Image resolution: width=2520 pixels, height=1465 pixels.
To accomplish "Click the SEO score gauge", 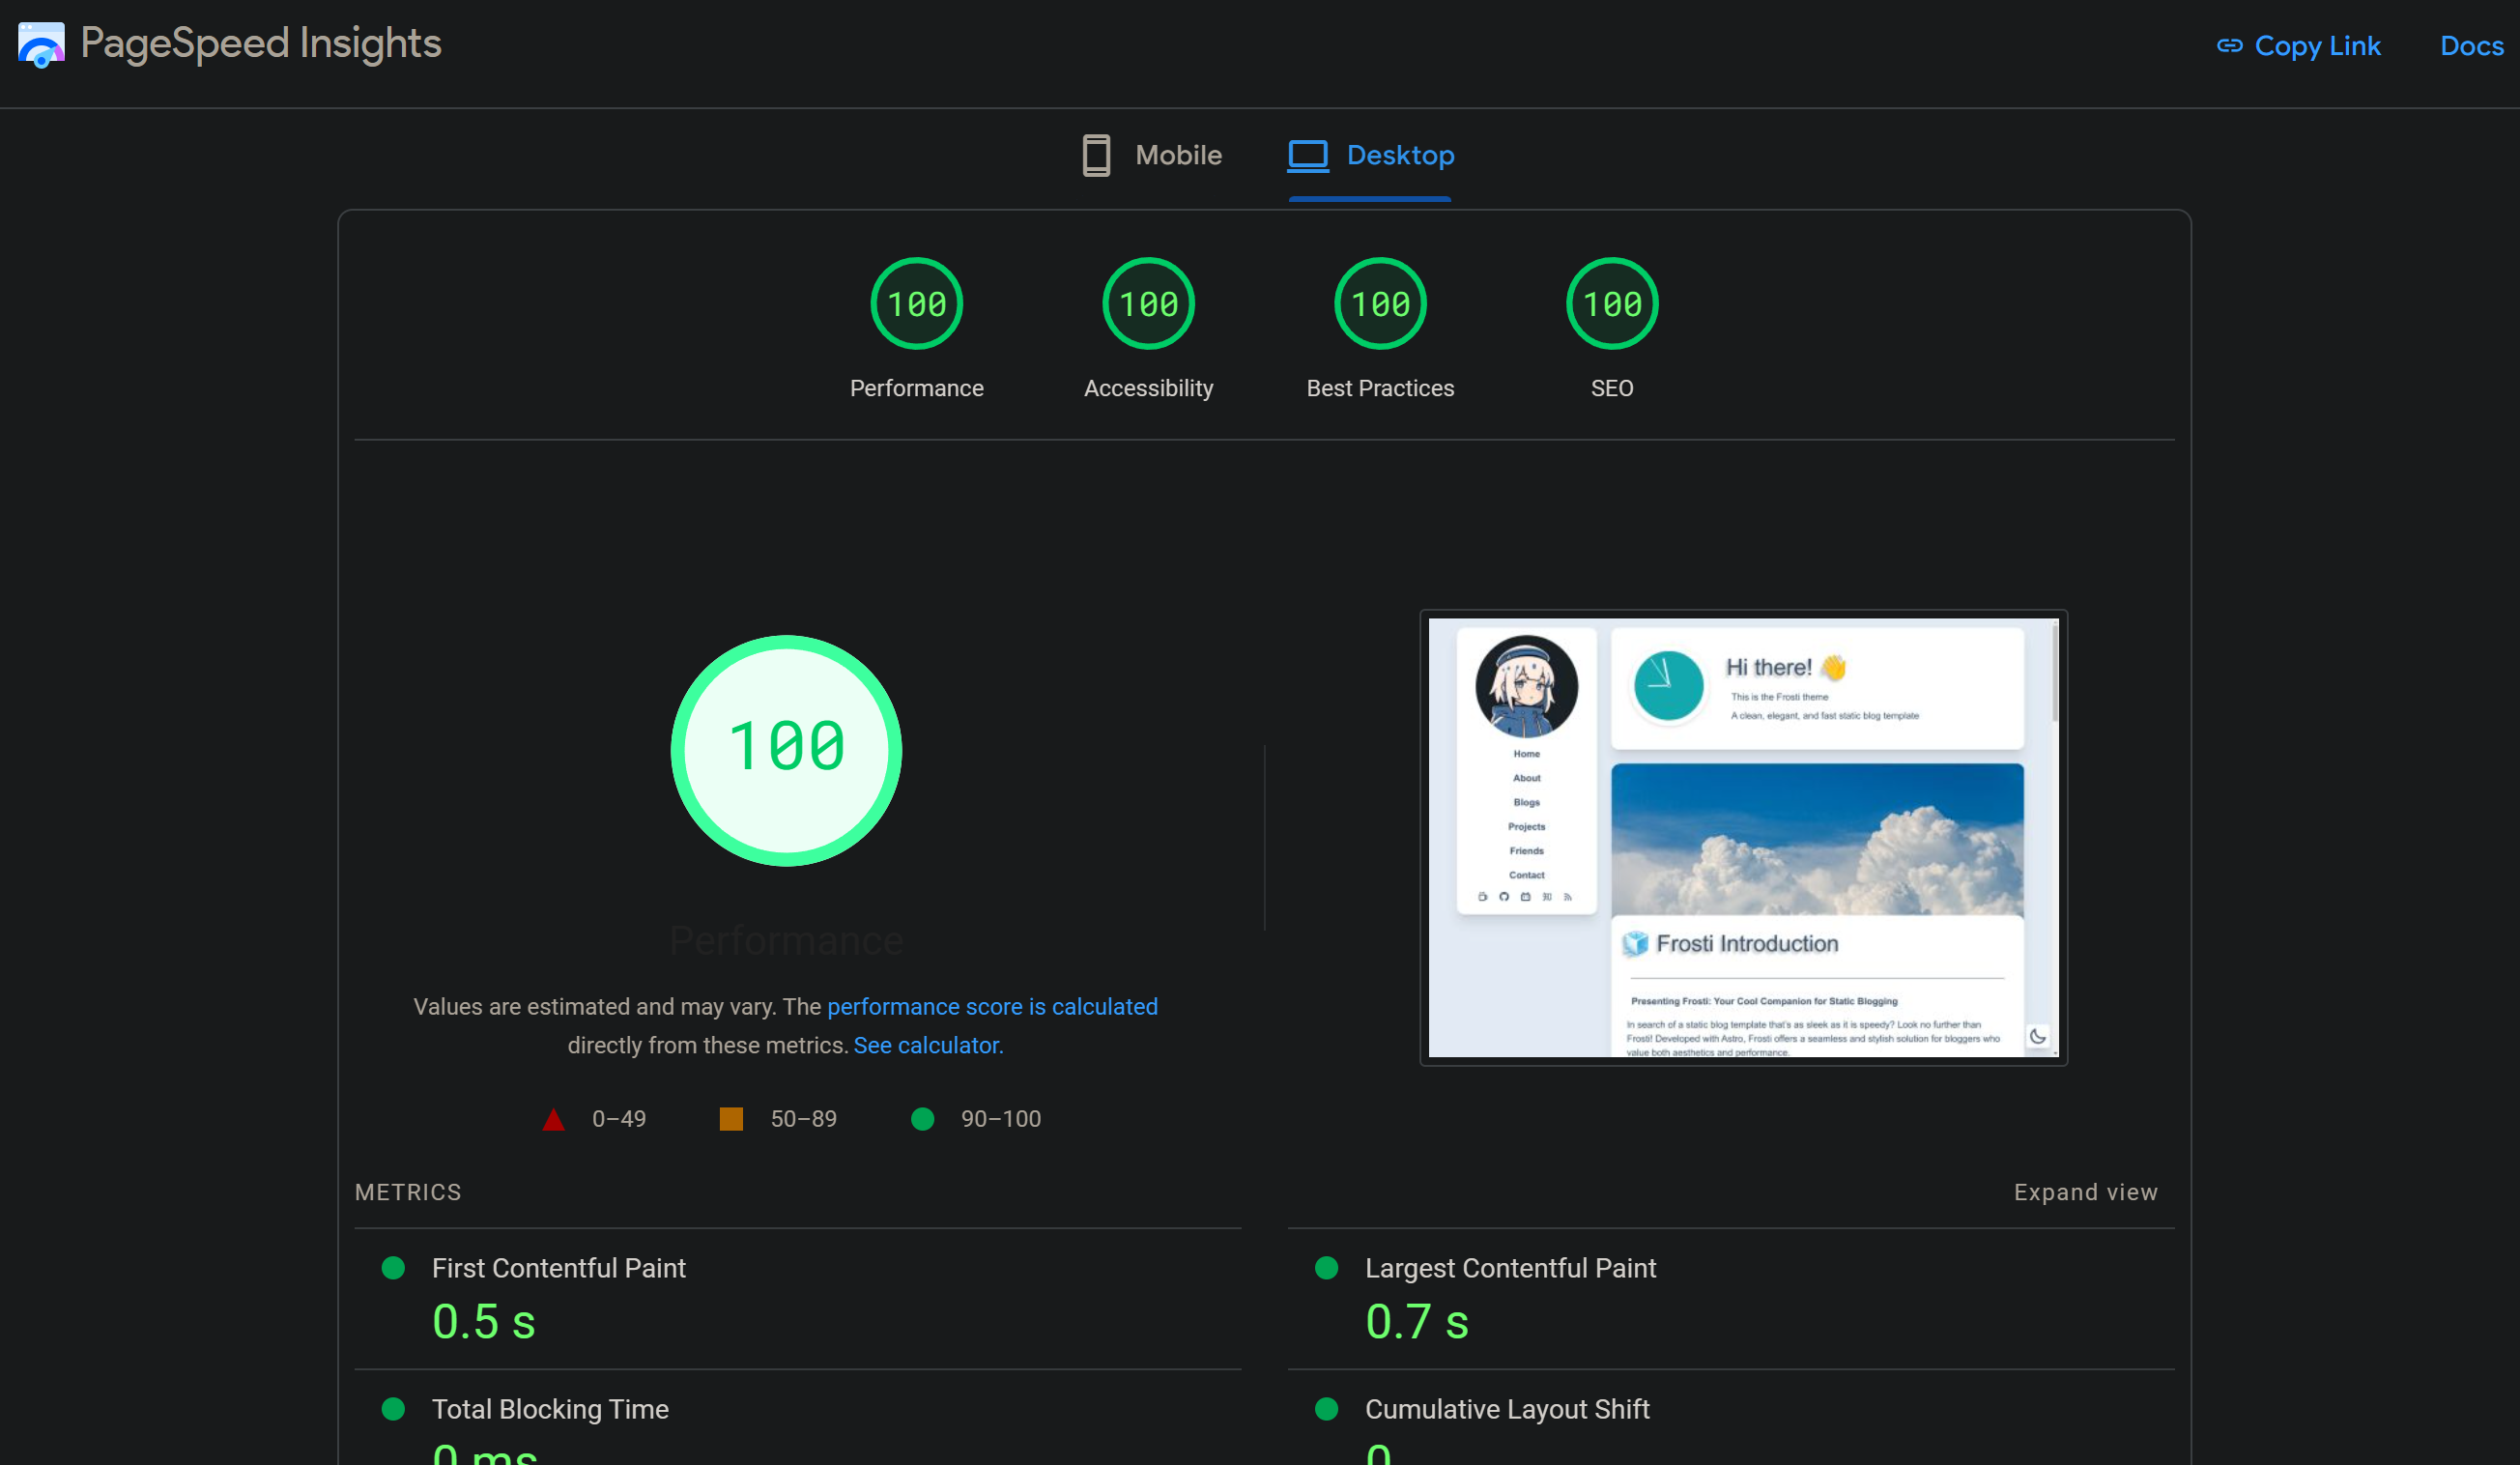I will coord(1611,304).
